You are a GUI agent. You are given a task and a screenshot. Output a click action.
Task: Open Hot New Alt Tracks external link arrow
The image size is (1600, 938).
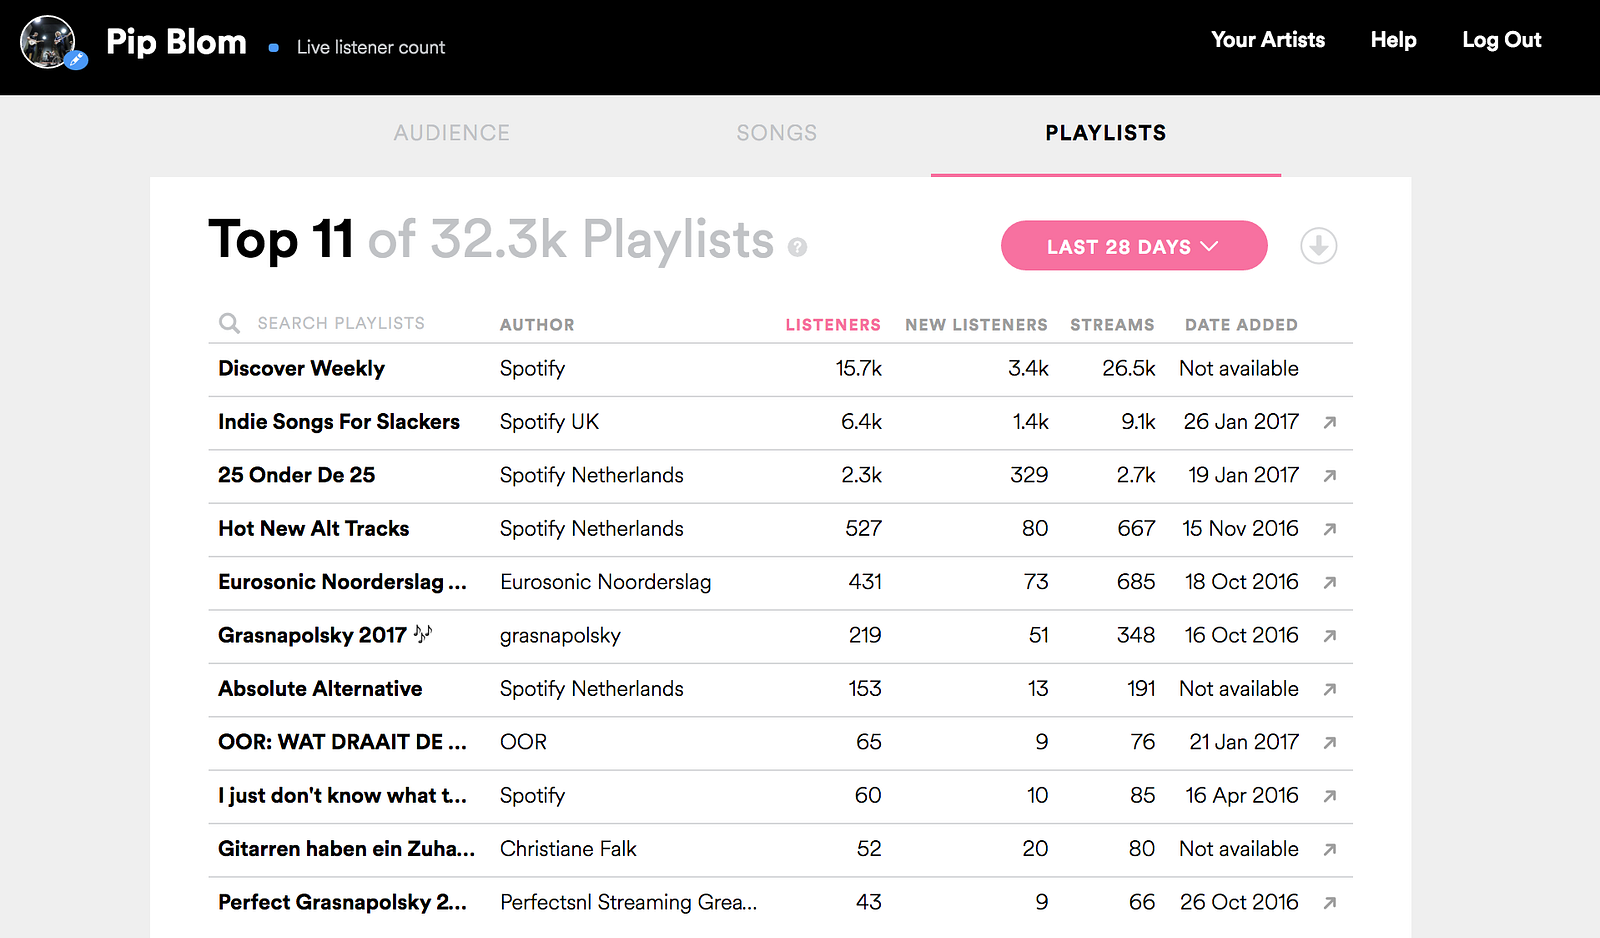pos(1329,529)
